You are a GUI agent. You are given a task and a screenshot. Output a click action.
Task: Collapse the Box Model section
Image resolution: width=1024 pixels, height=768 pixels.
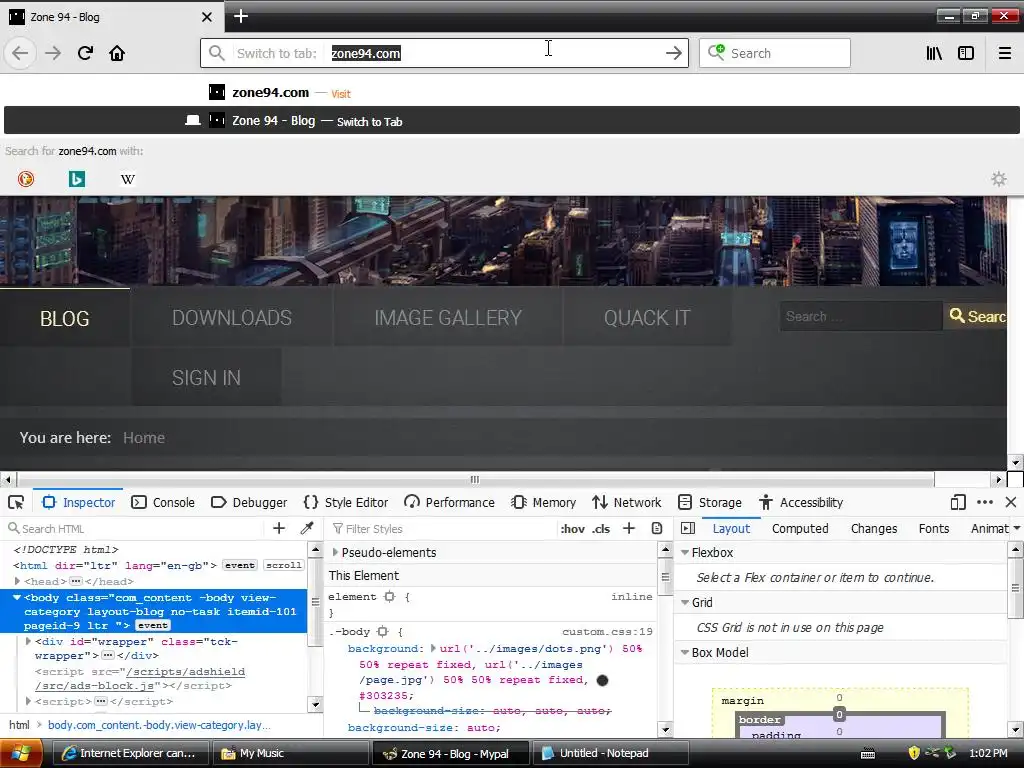pos(685,652)
